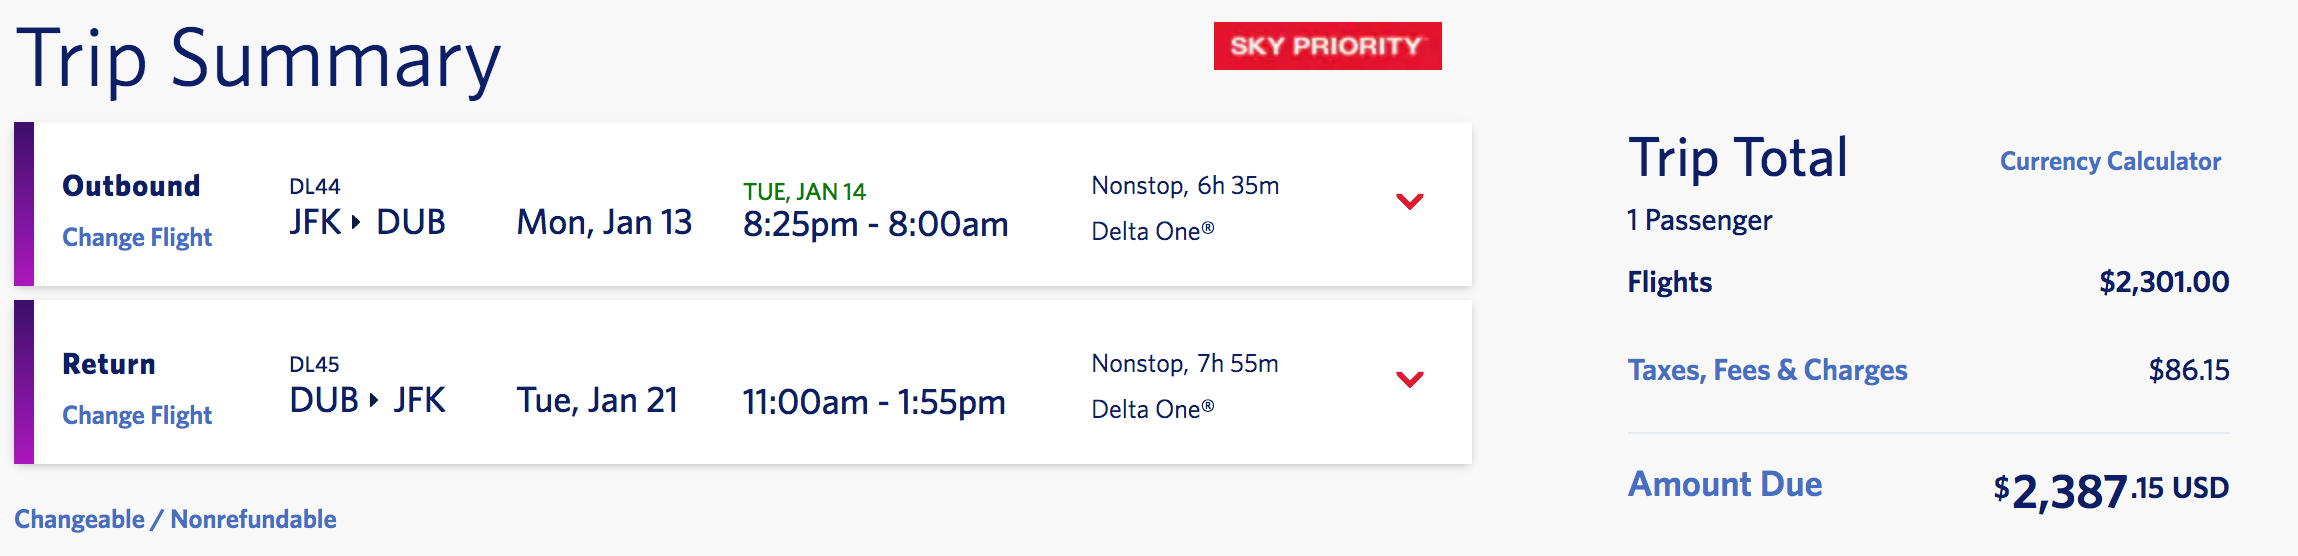View Taxes, Fees & Charges breakdown

tap(1767, 370)
